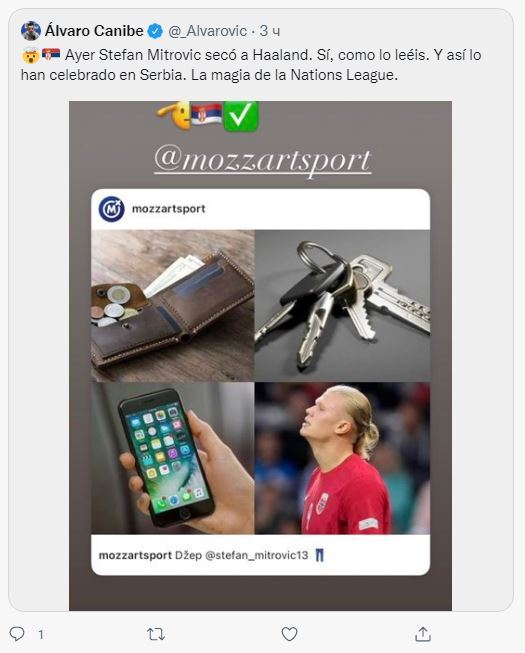Like the tweet with the heart icon
The width and height of the screenshot is (525, 653).
coord(289,634)
